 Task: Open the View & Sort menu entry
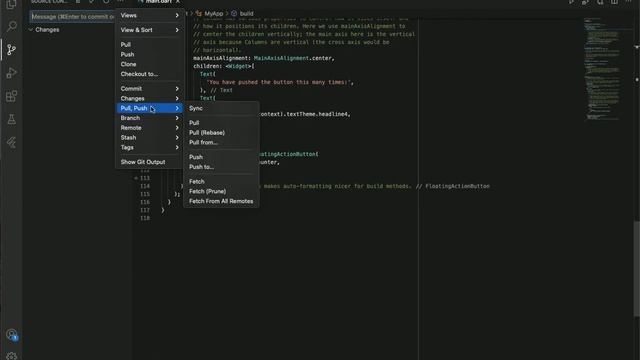pos(149,30)
